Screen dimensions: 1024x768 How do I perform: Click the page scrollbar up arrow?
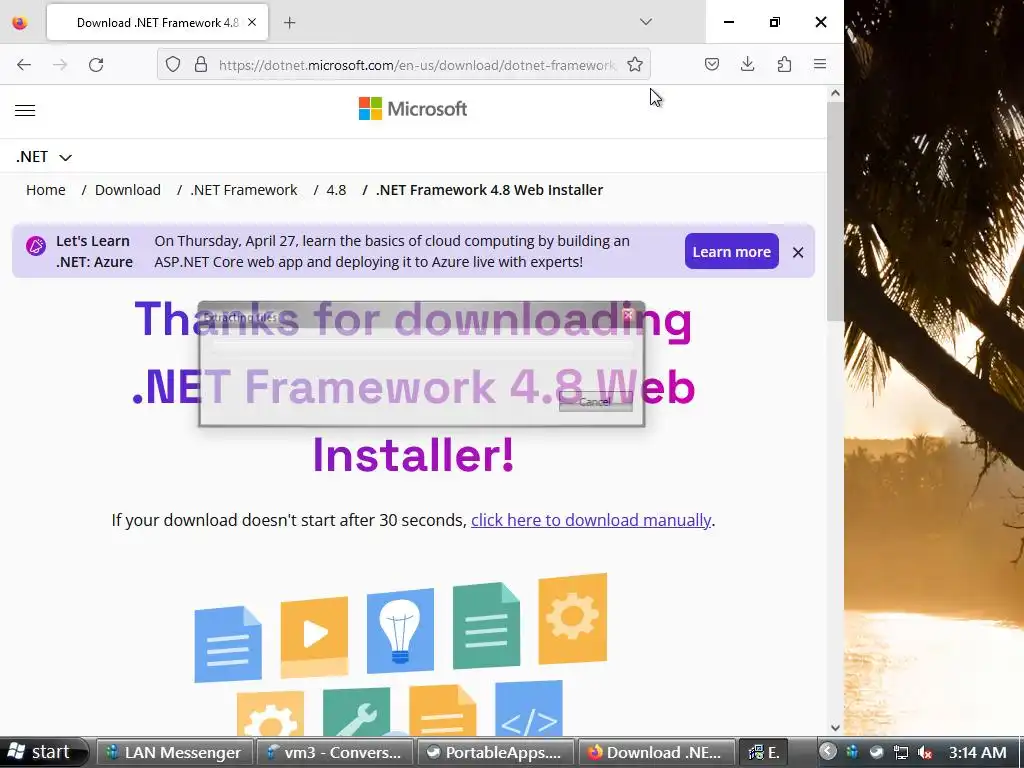point(835,93)
